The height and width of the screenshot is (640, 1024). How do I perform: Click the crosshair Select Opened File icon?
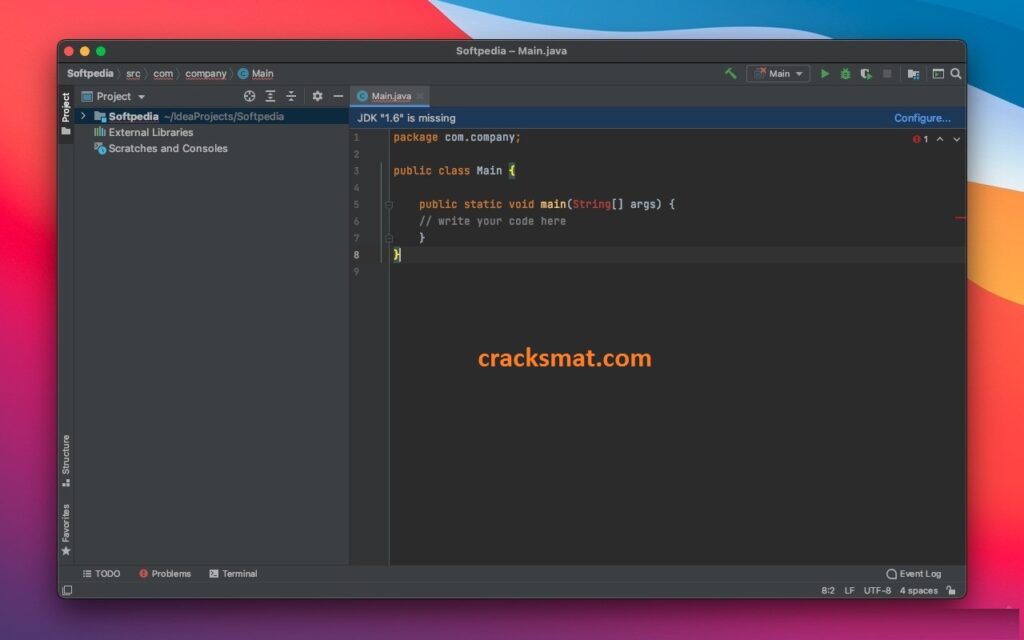249,96
